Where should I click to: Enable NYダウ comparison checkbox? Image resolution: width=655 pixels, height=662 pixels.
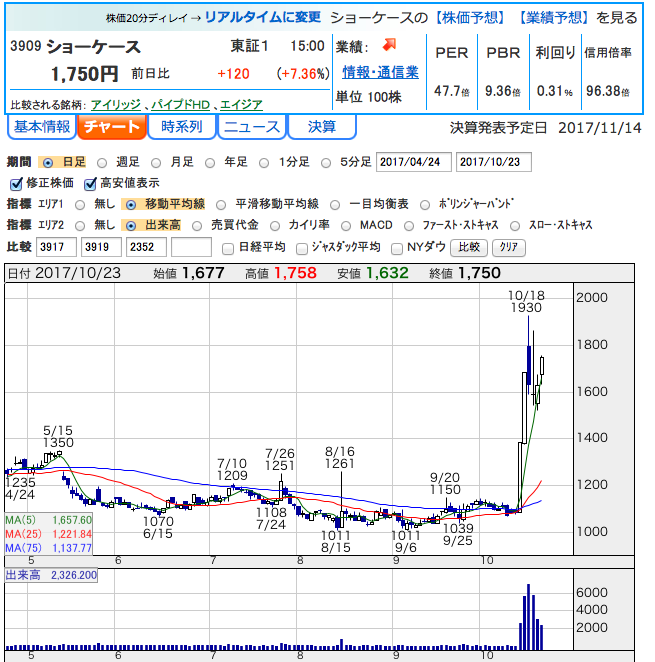(x=397, y=249)
